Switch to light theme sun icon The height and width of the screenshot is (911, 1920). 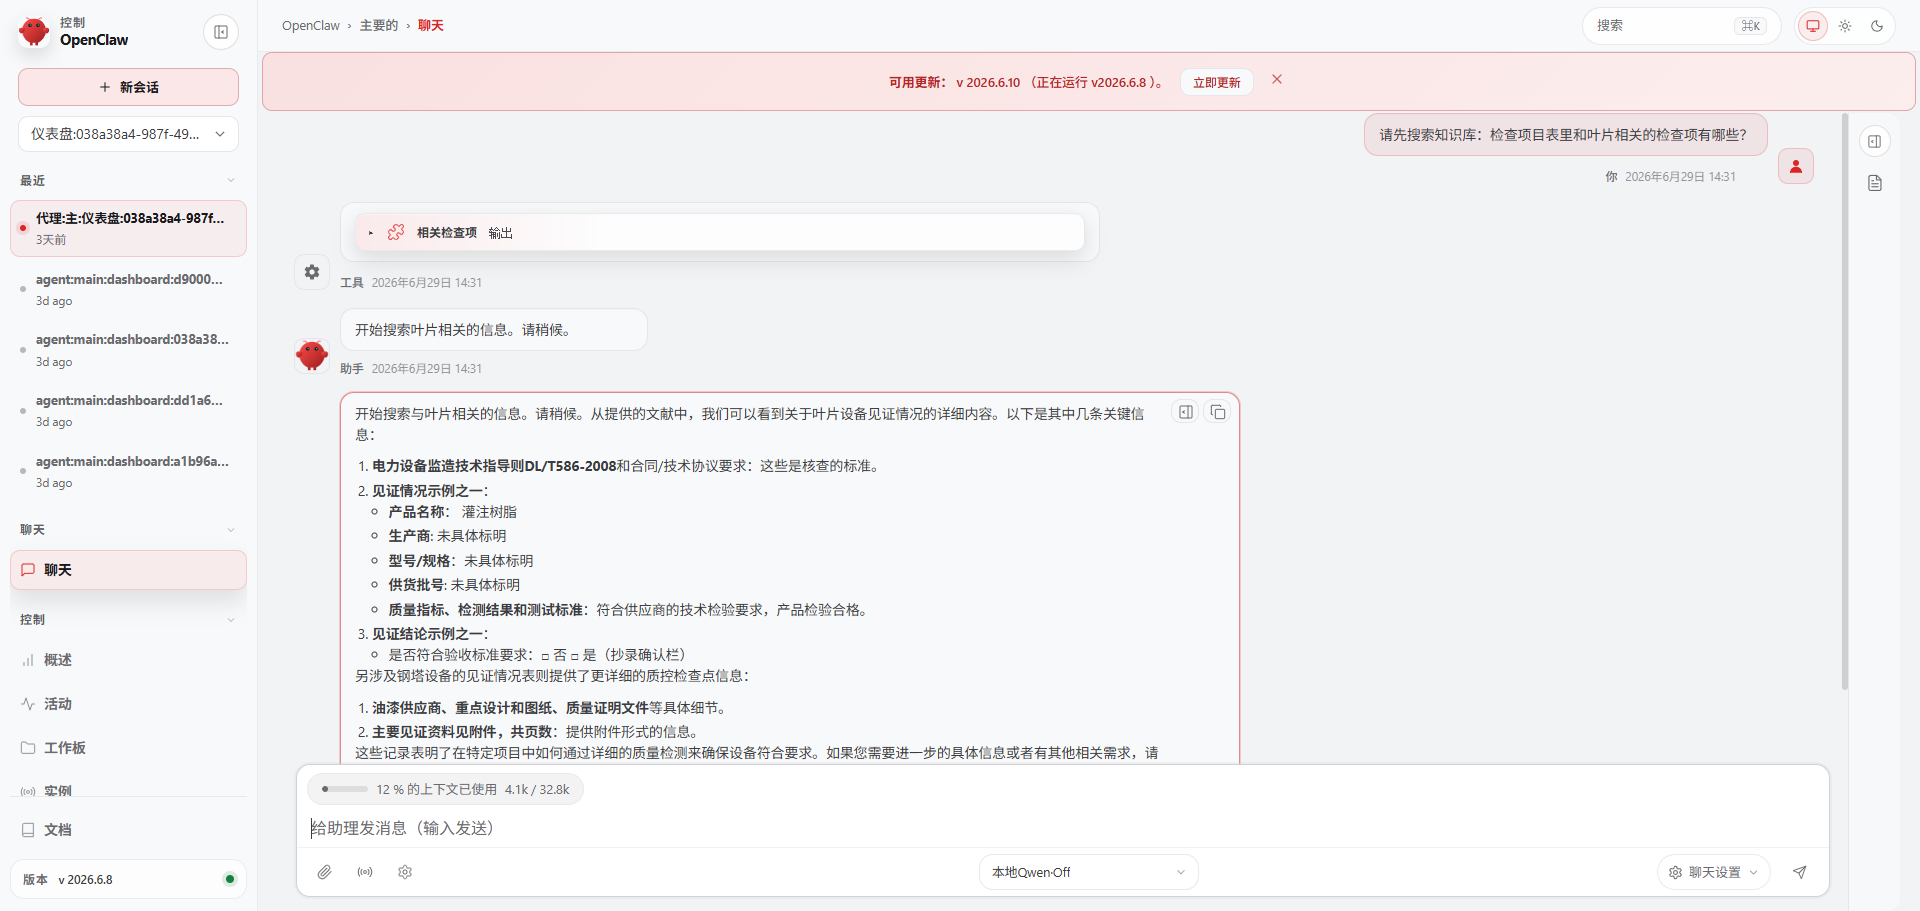click(1845, 26)
